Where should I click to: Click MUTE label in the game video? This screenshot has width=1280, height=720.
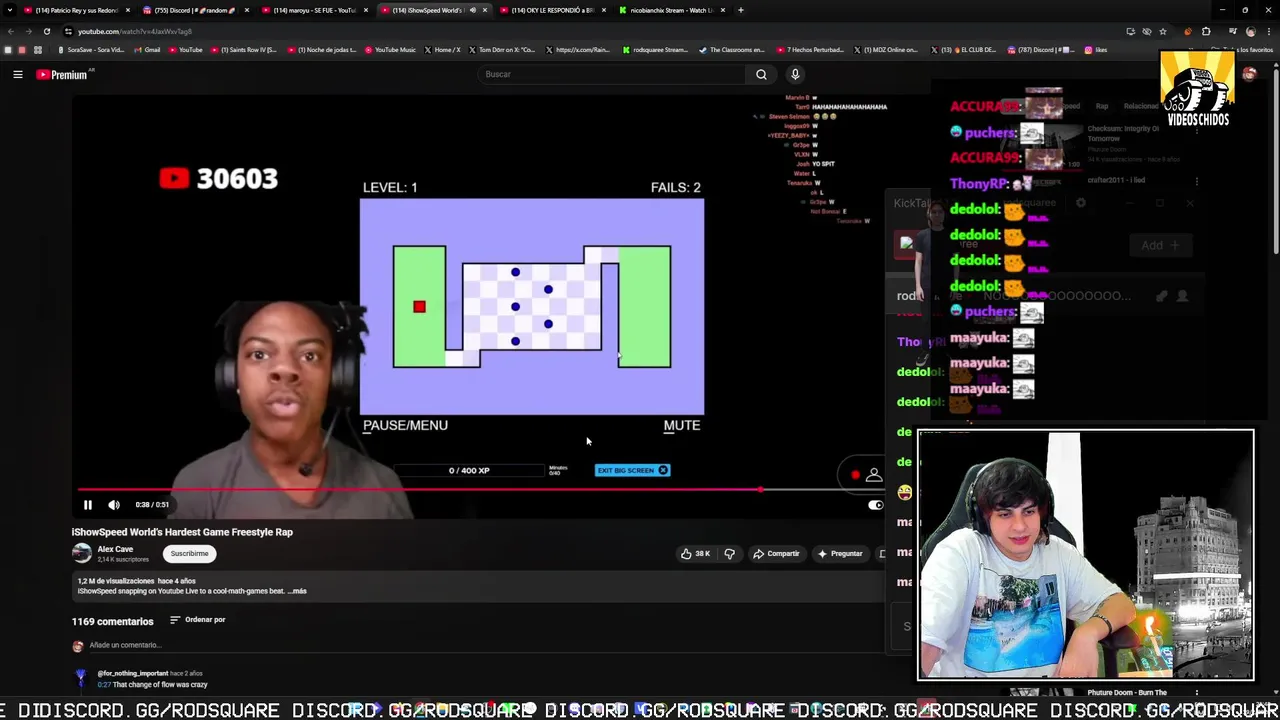pos(682,425)
